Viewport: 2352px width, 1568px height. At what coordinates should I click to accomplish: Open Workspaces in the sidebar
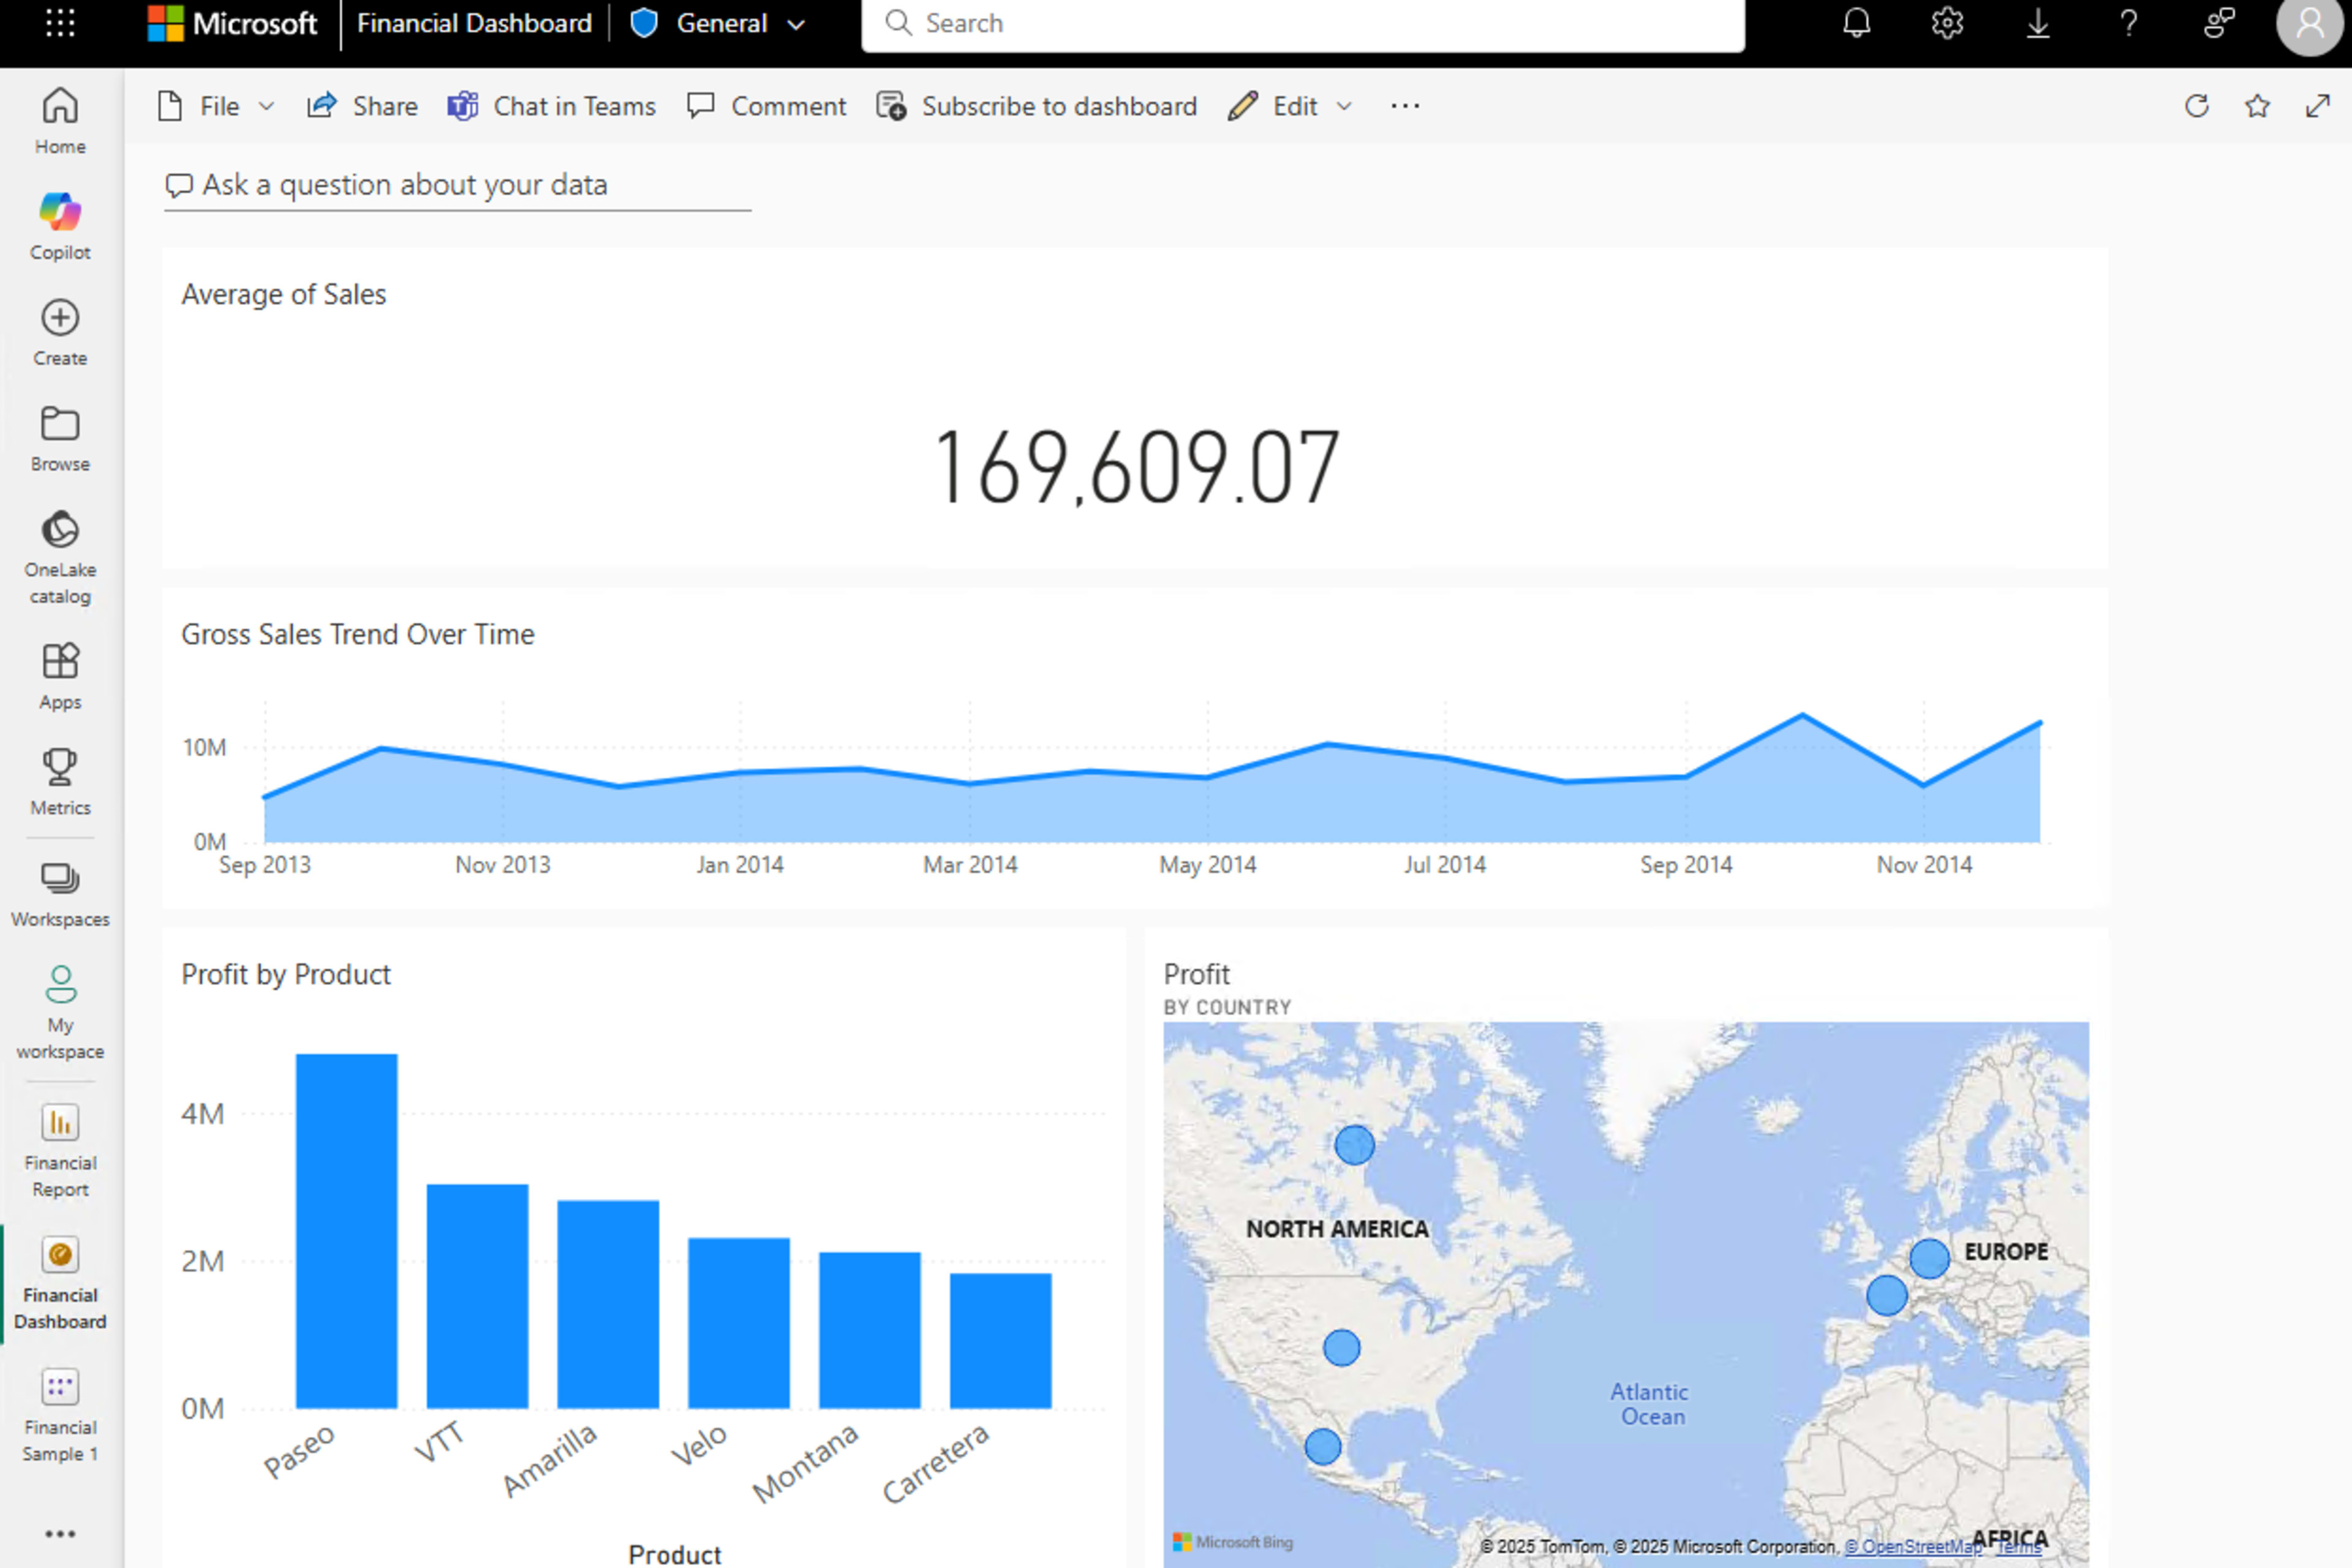[x=60, y=895]
